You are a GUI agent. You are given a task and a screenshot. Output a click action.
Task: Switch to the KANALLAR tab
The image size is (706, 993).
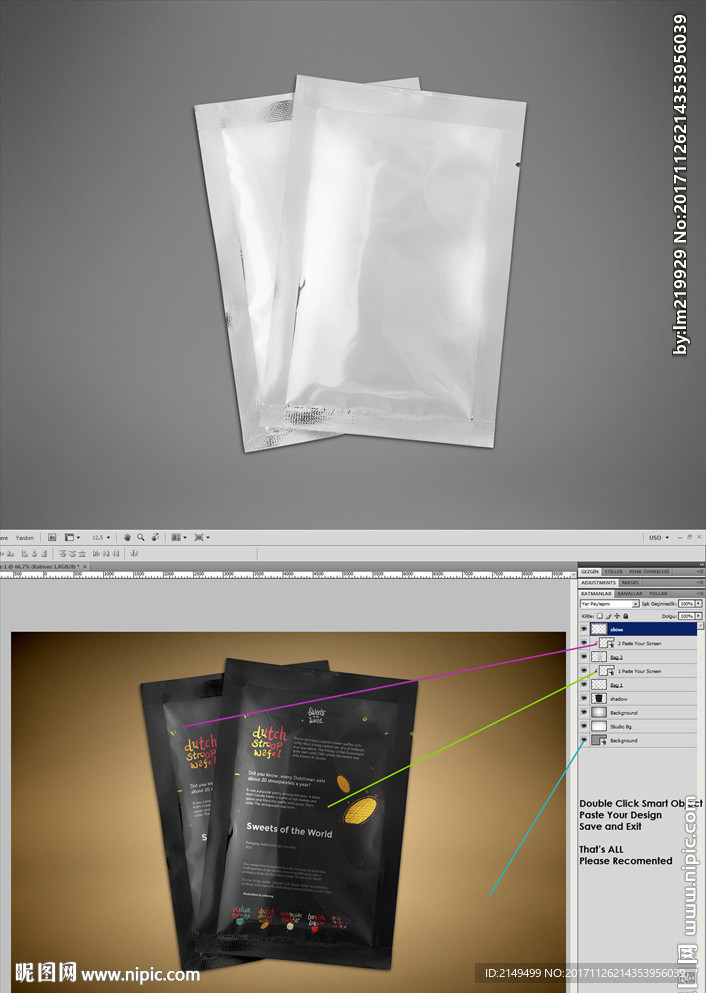click(630, 593)
